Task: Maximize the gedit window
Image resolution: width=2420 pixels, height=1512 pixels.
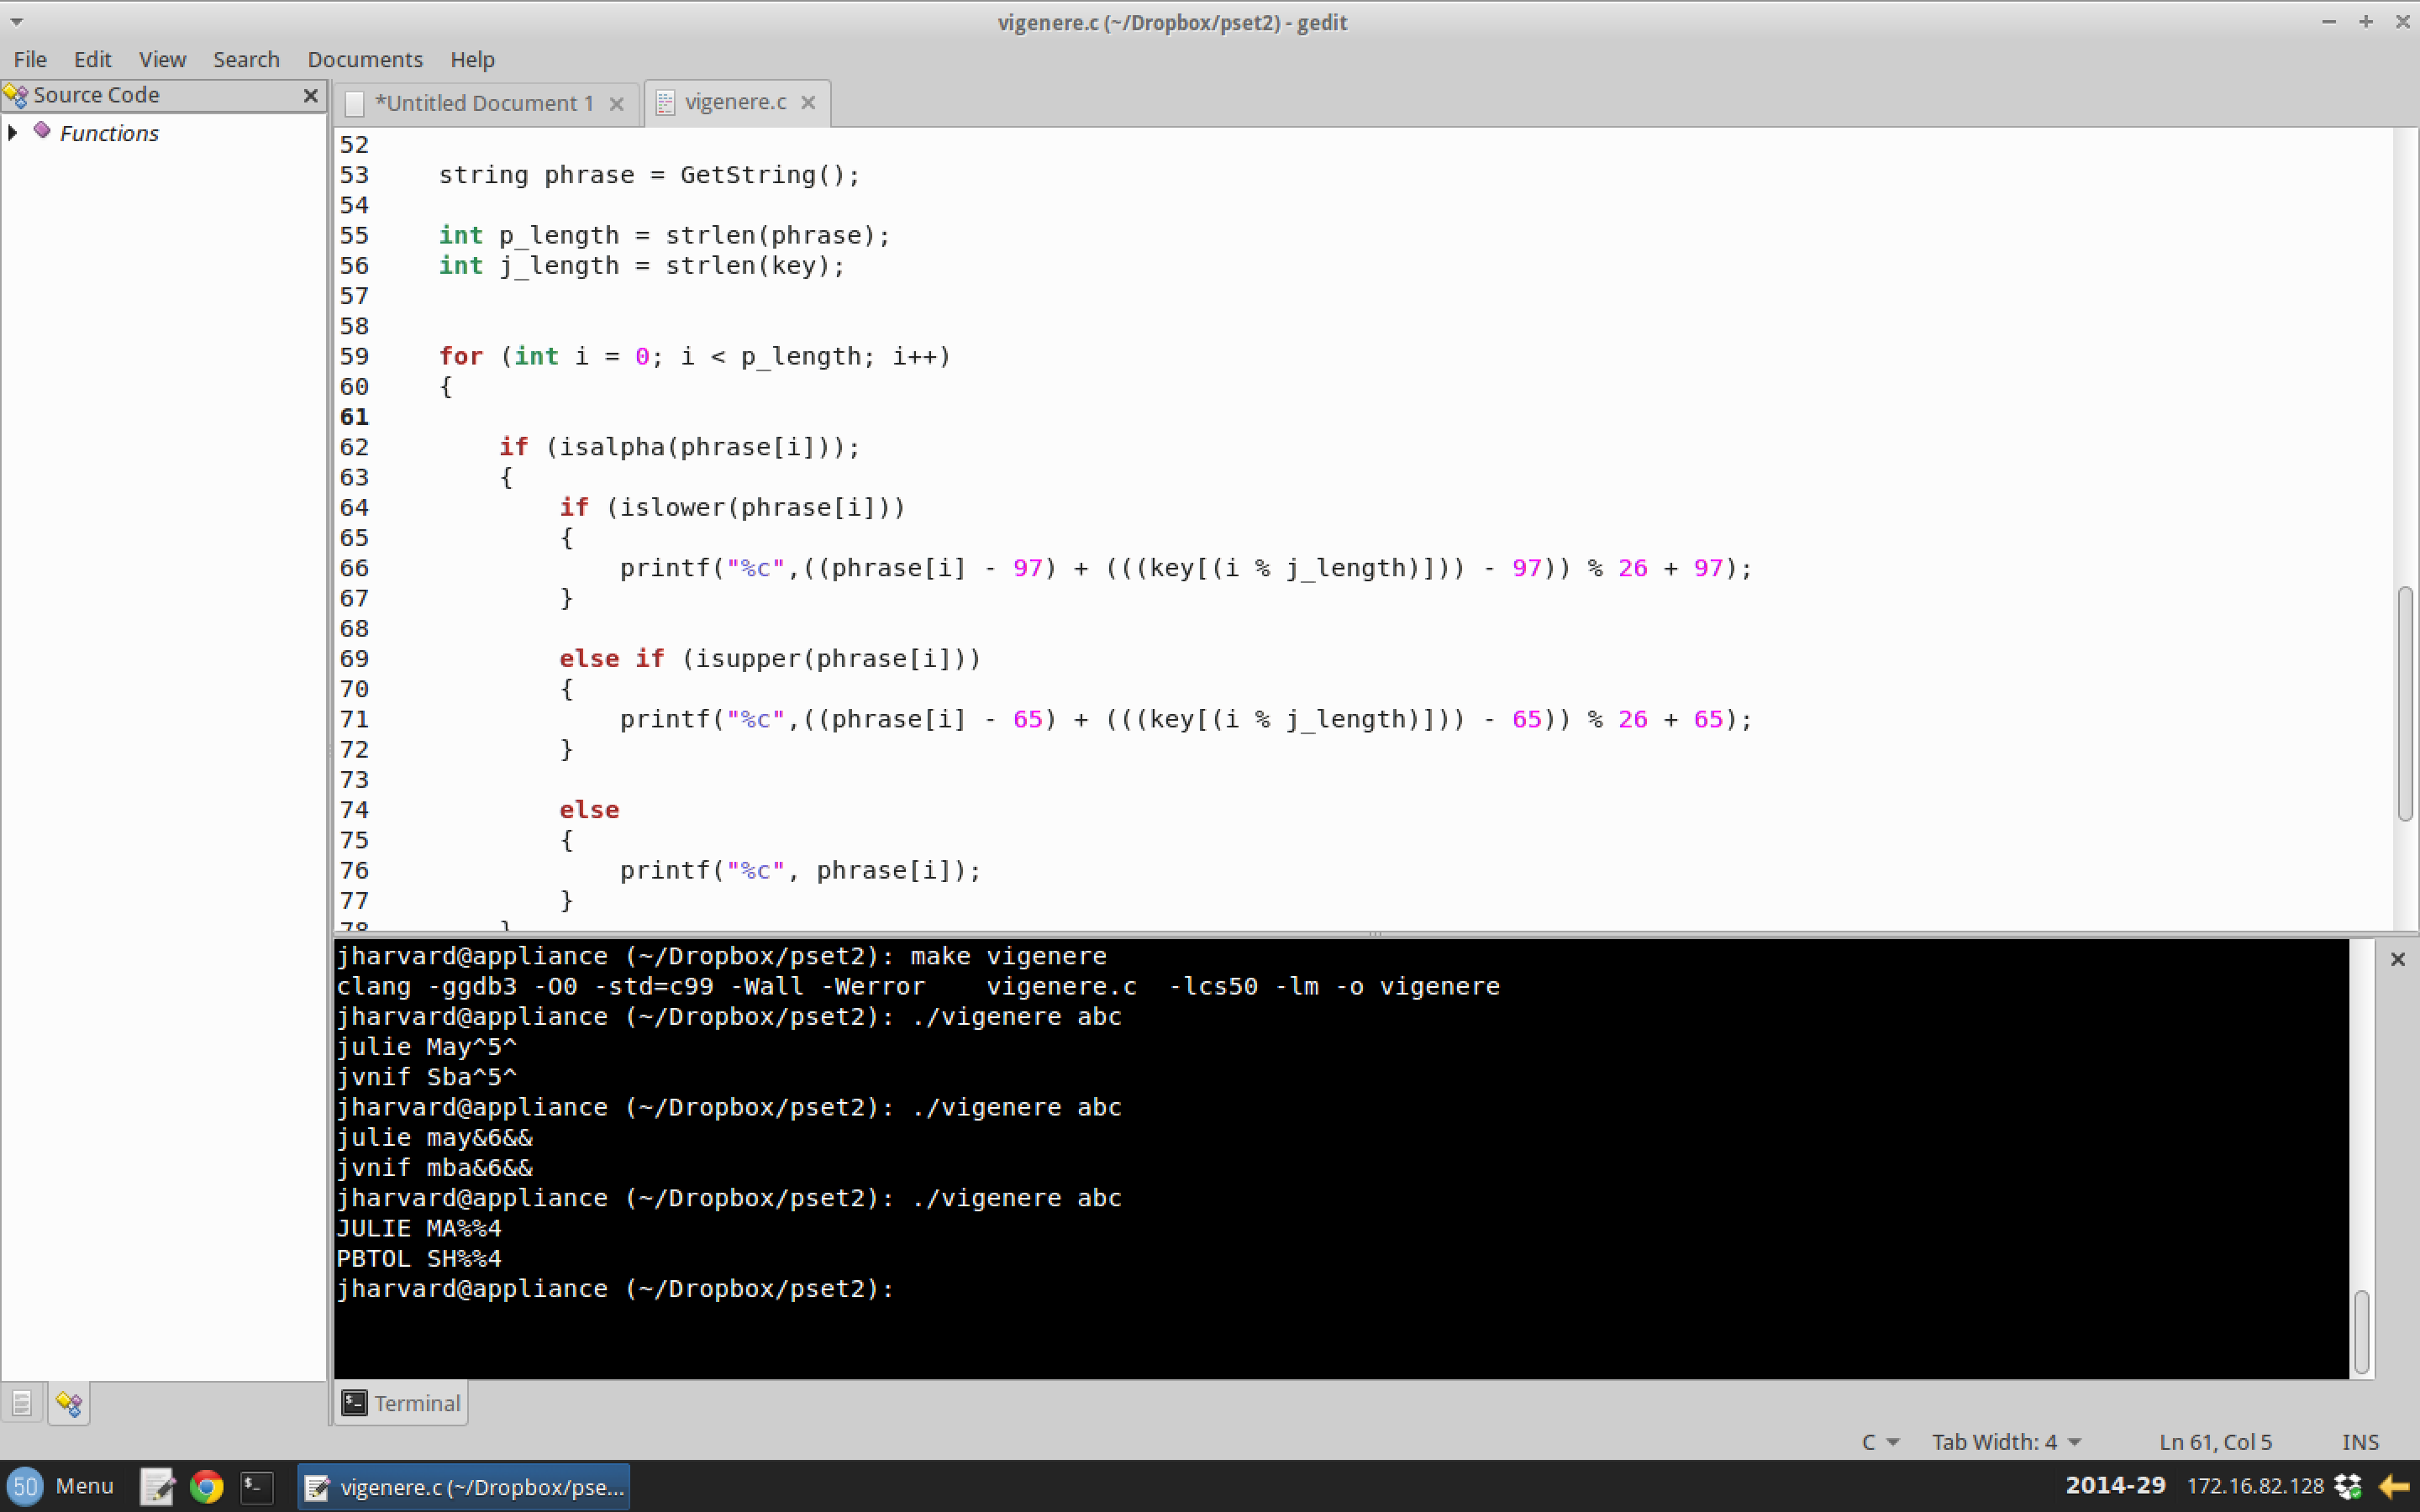Action: pos(2366,21)
